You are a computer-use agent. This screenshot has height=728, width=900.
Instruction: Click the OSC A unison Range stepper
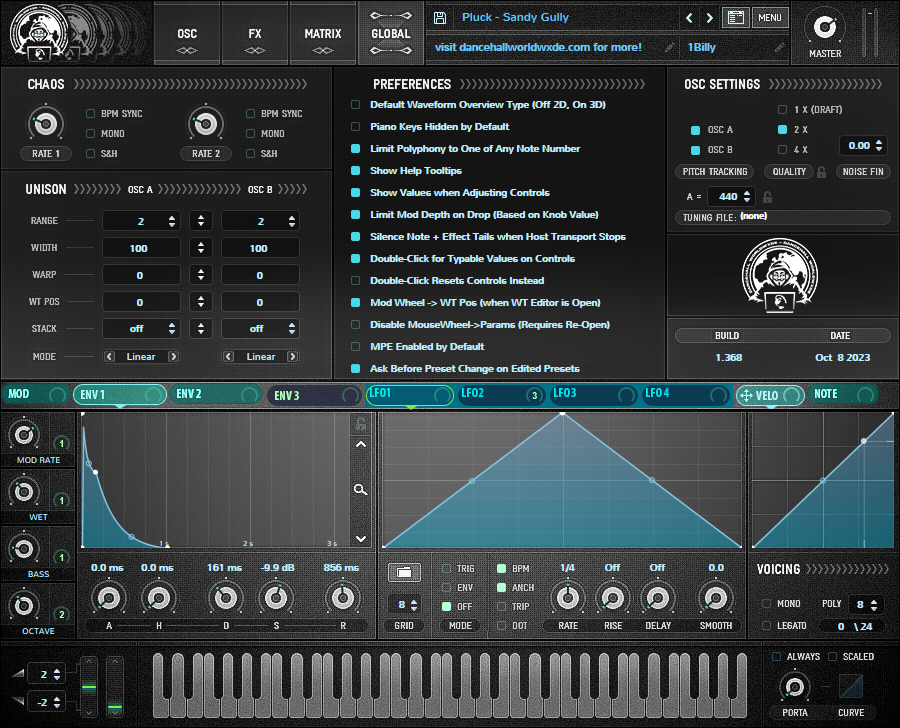pyautogui.click(x=172, y=221)
